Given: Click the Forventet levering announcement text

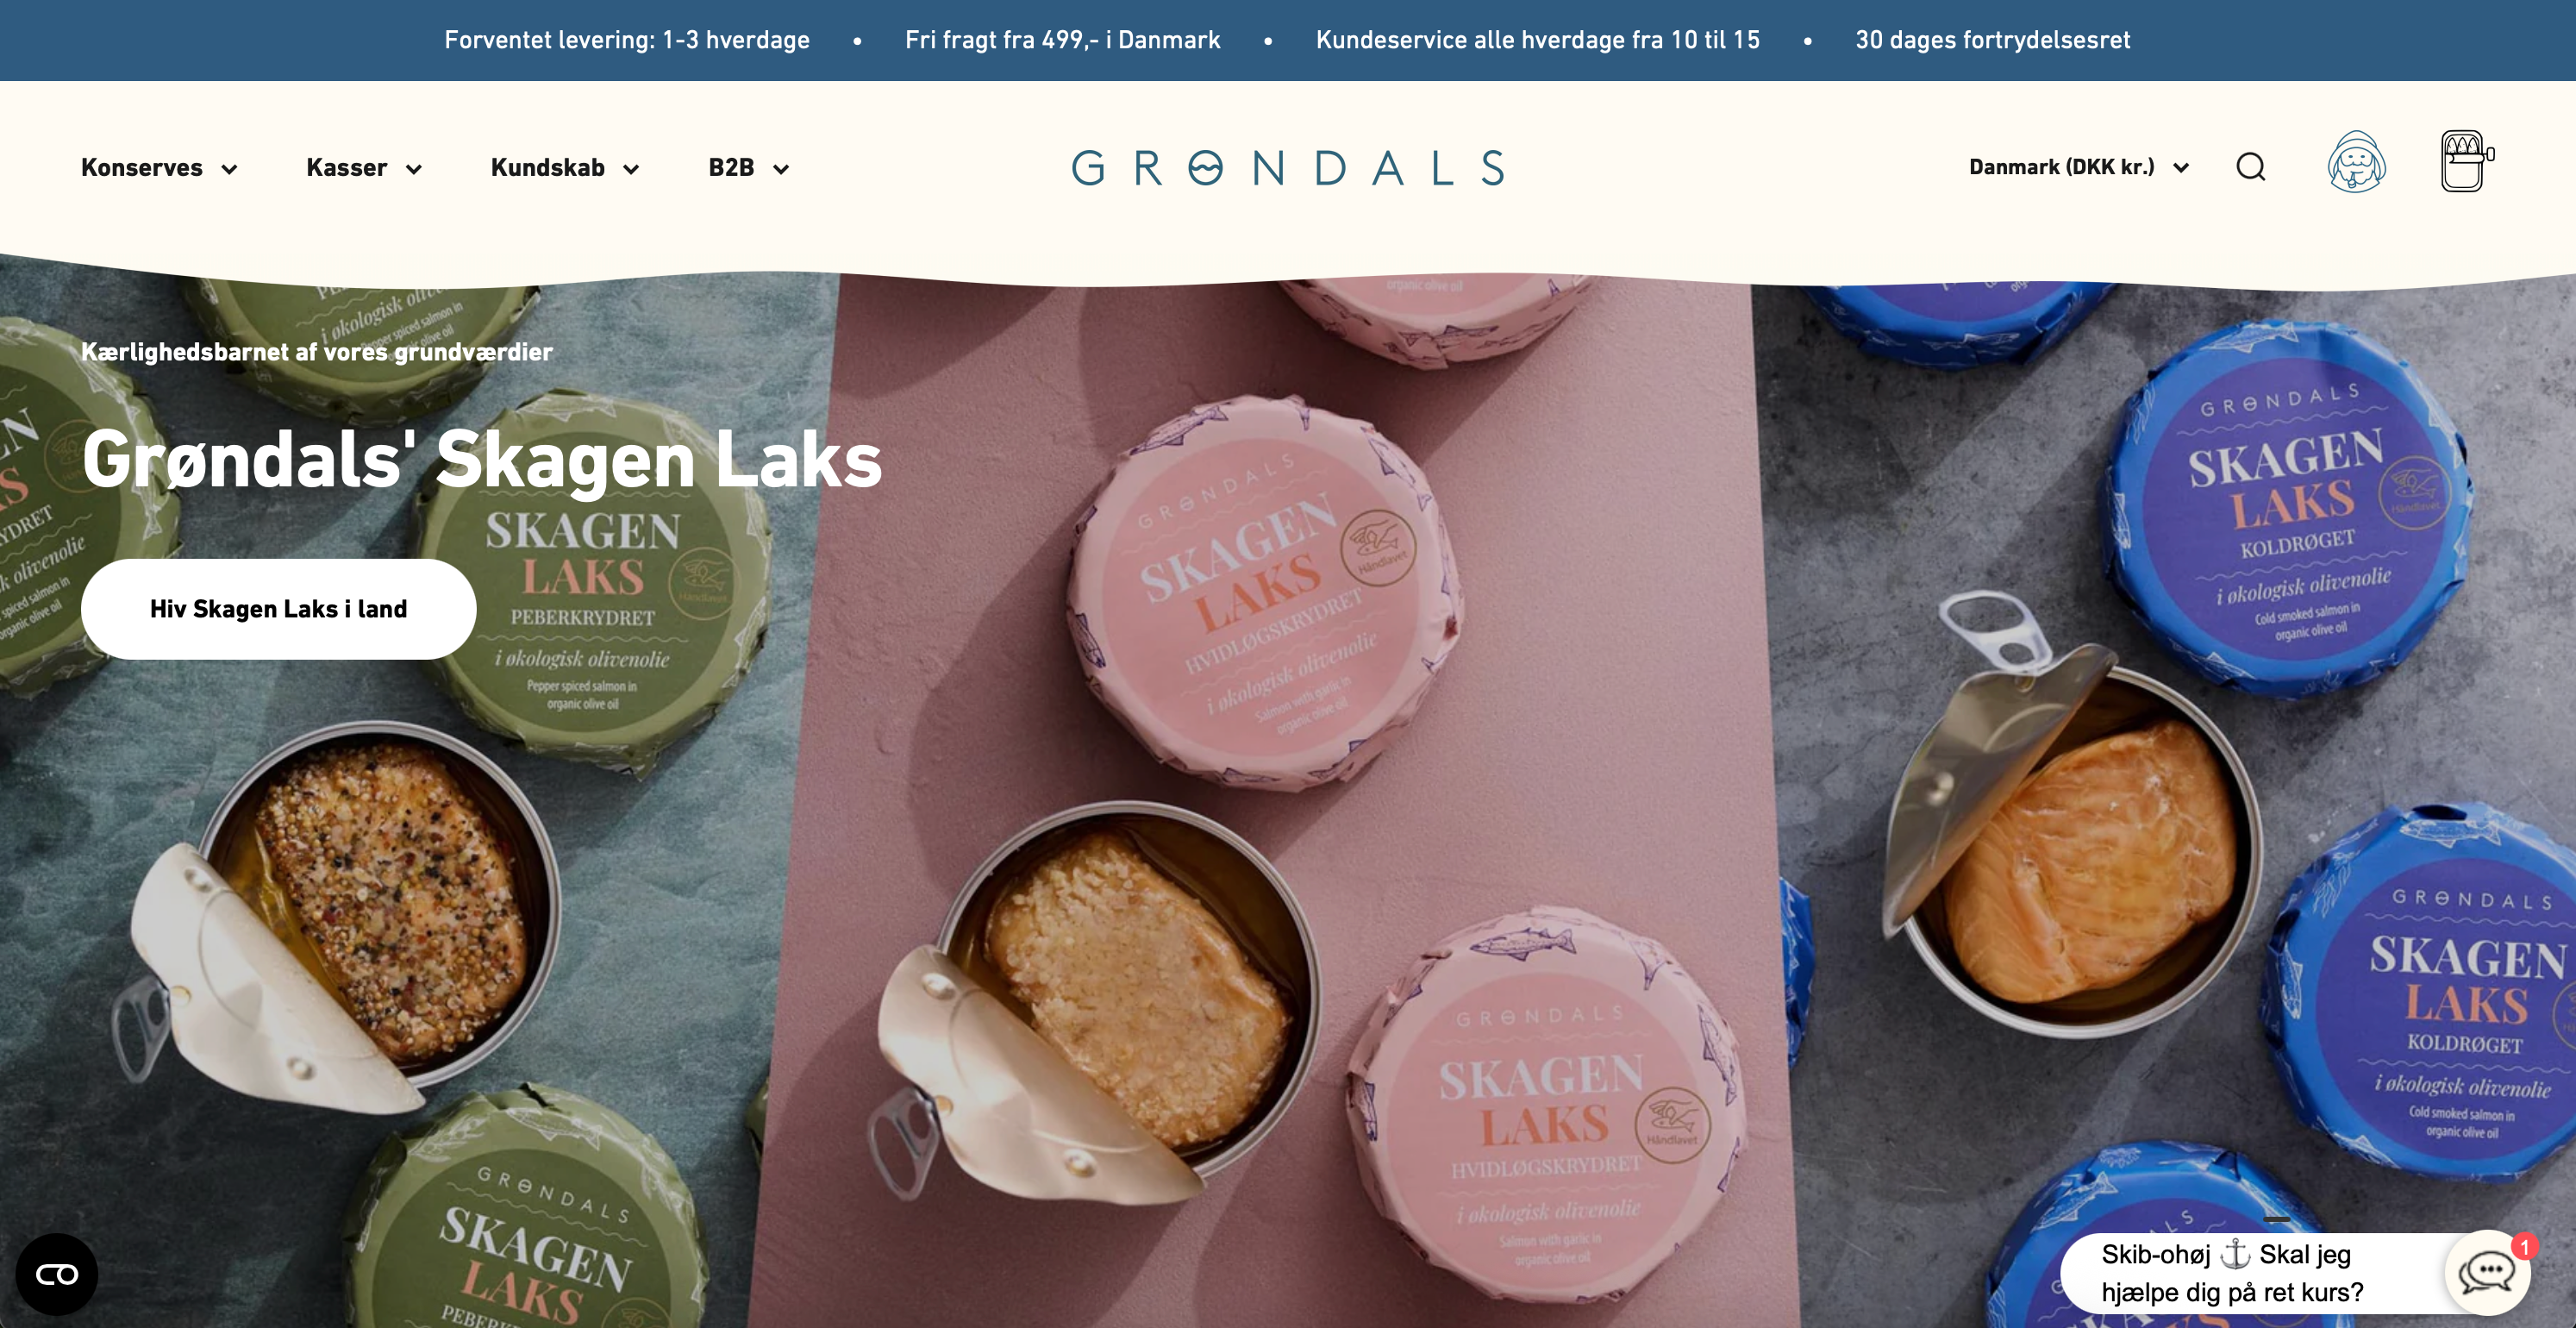Looking at the screenshot, I should coord(627,40).
